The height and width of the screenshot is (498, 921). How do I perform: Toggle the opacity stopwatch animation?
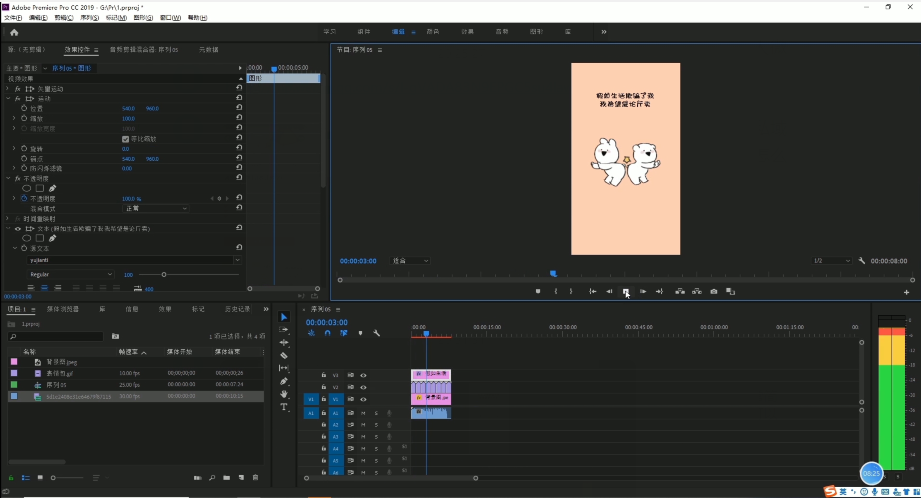click(x=24, y=198)
